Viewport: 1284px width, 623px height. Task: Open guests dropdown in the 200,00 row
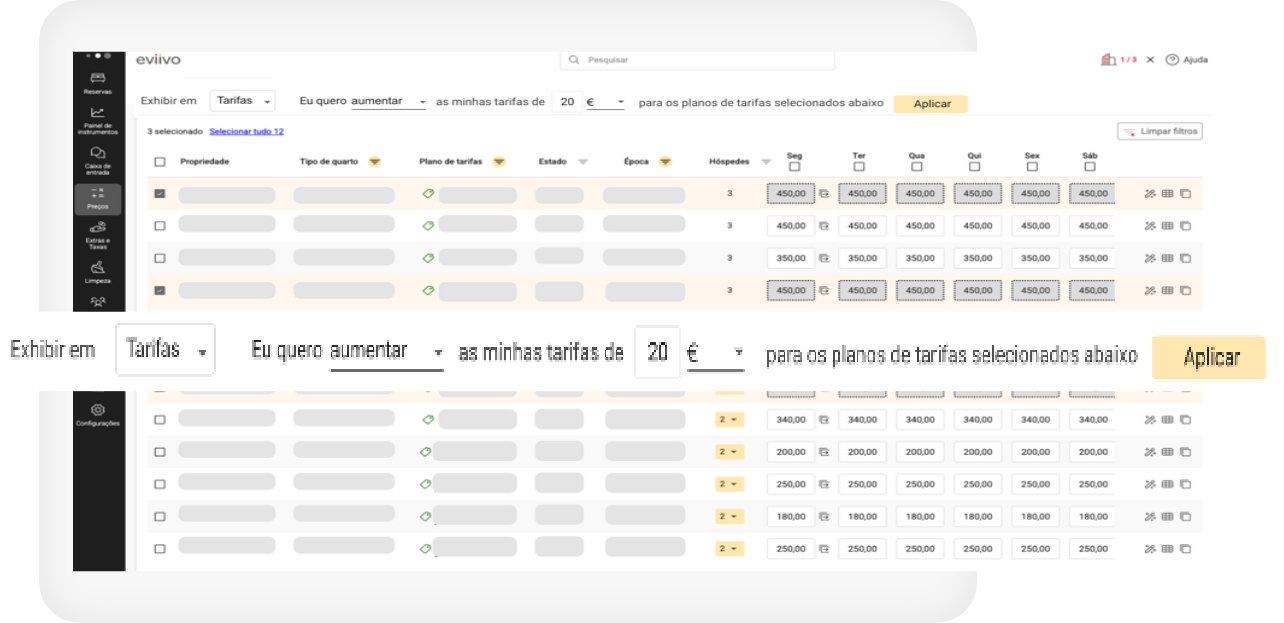(x=730, y=452)
